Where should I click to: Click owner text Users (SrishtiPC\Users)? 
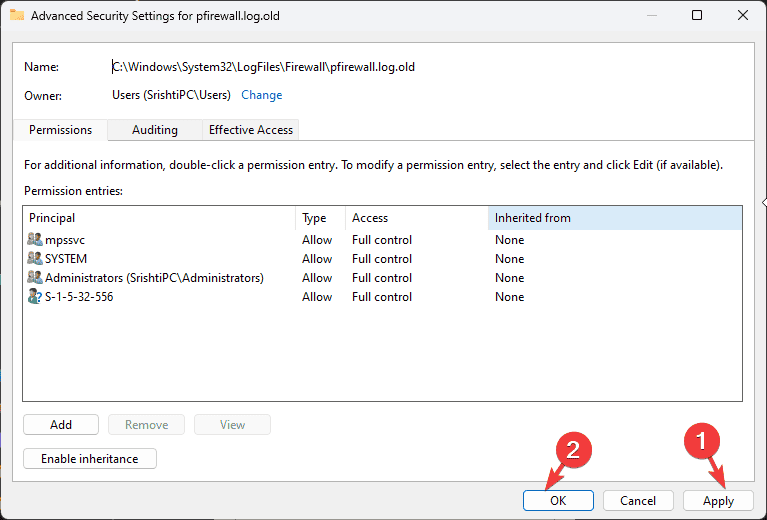(x=171, y=95)
